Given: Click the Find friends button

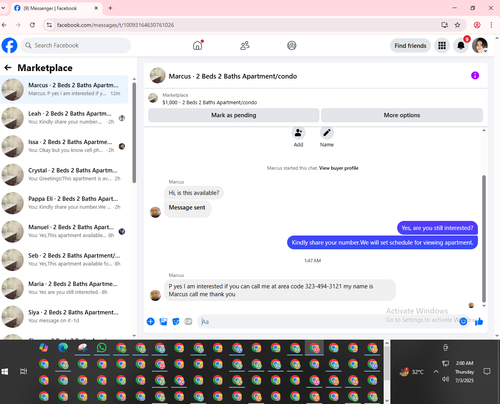Looking at the screenshot, I should (x=410, y=46).
